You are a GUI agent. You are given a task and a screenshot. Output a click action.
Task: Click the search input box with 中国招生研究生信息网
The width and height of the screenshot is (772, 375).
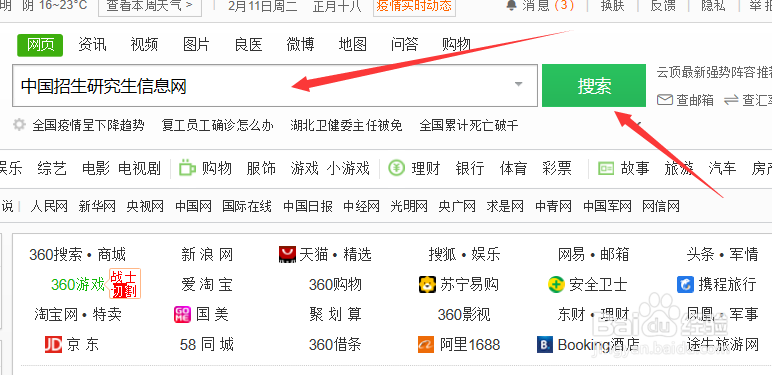coord(275,86)
